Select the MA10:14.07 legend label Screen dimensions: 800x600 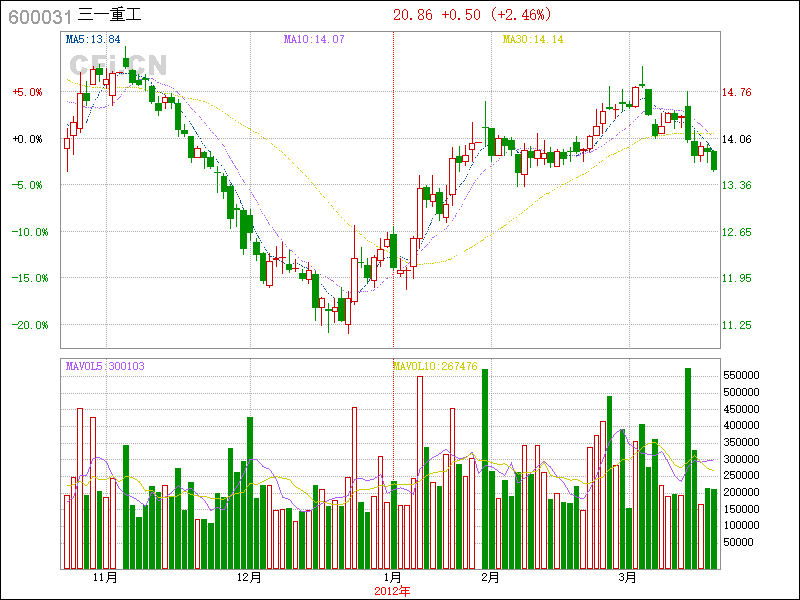click(313, 40)
